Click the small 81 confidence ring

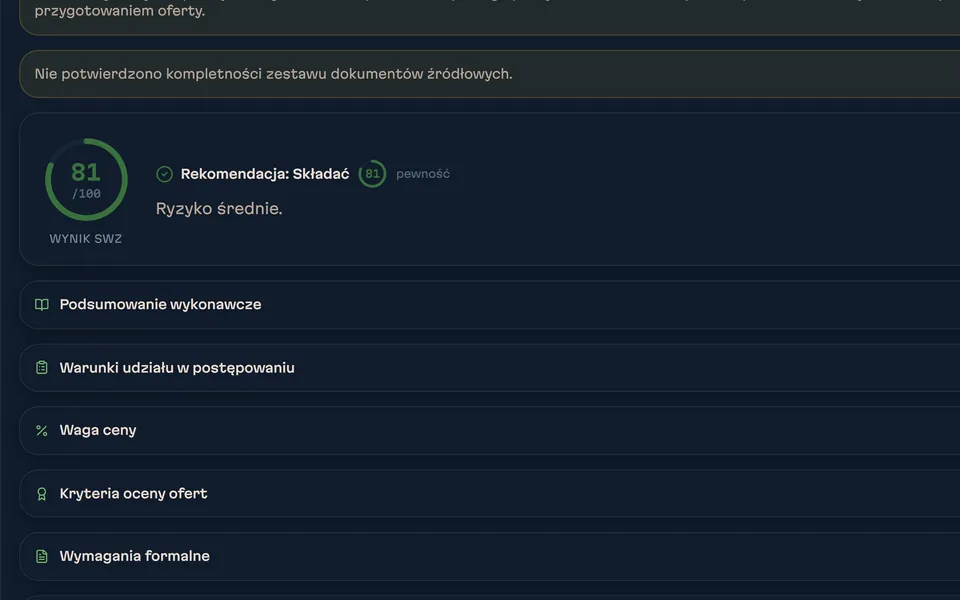click(x=372, y=174)
